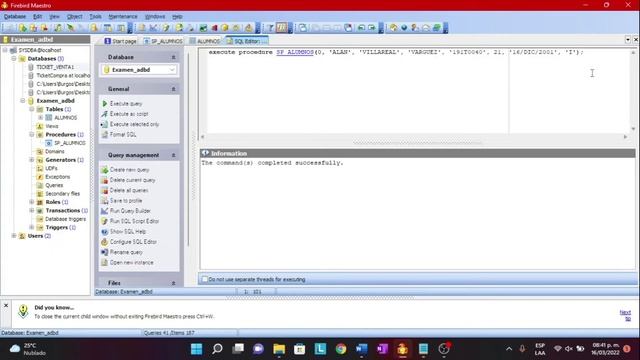Open the Maintenance menu
This screenshot has width=640, height=360.
pos(122,16)
